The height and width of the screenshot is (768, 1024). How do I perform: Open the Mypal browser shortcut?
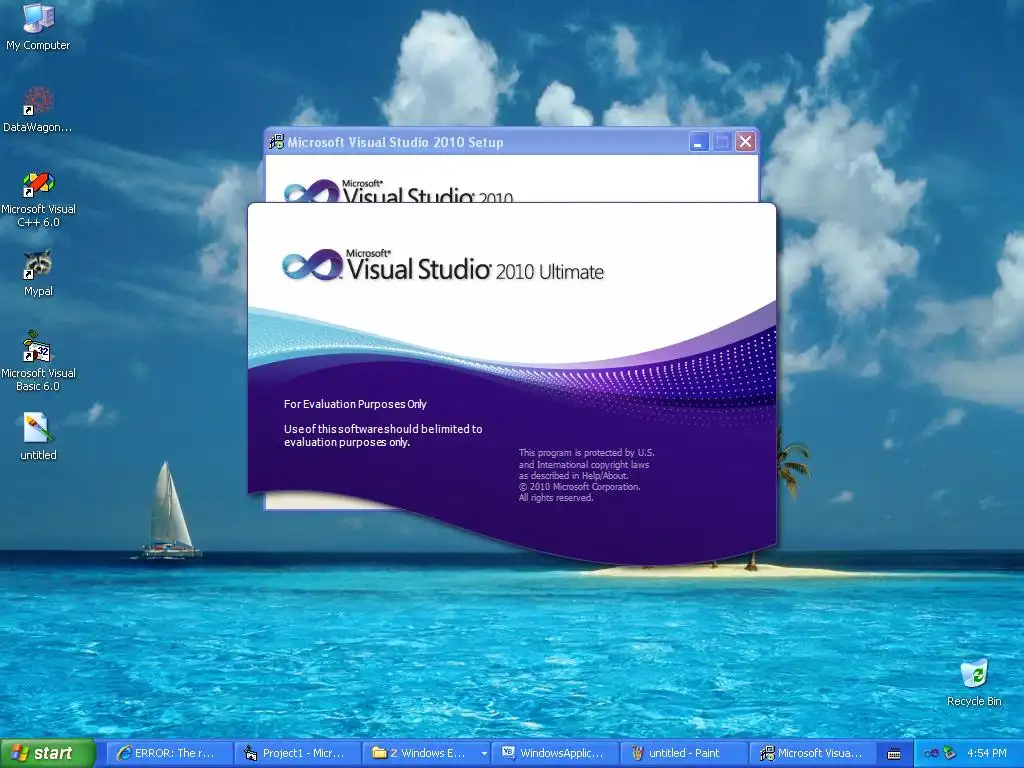(38, 273)
